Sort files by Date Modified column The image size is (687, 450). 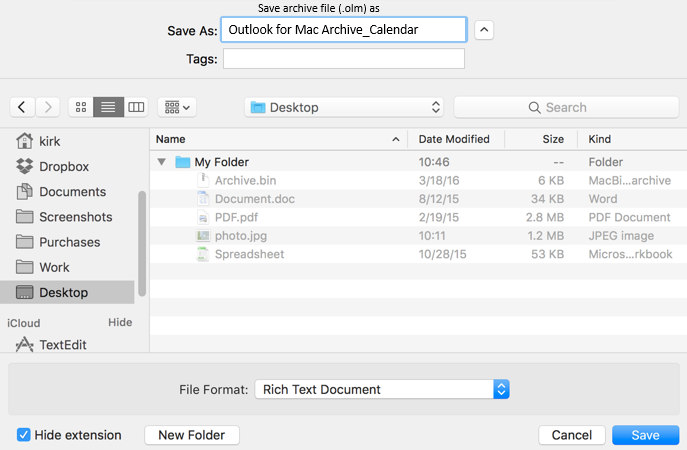coord(455,139)
